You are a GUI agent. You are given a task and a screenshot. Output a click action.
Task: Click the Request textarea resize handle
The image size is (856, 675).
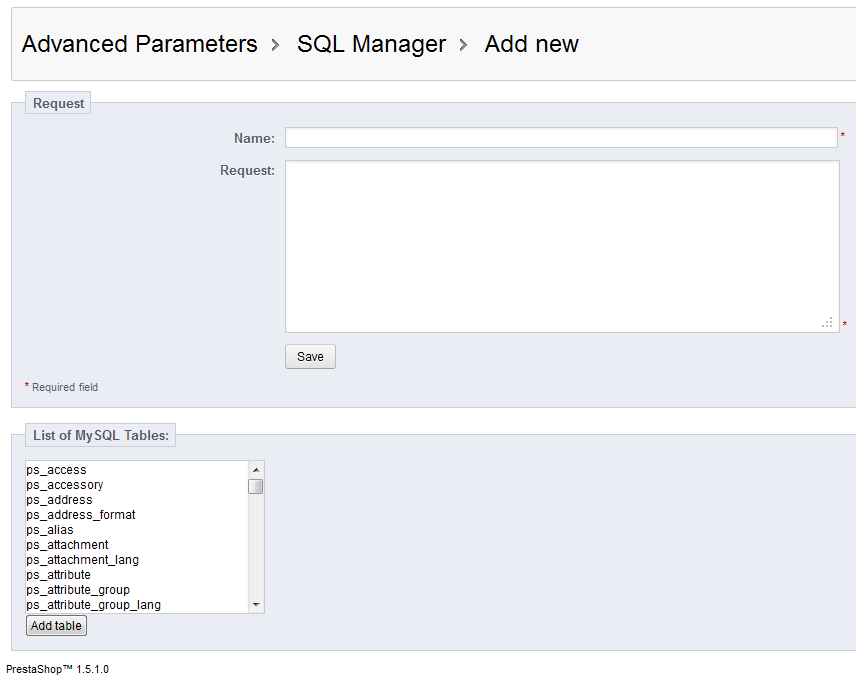click(x=828, y=322)
